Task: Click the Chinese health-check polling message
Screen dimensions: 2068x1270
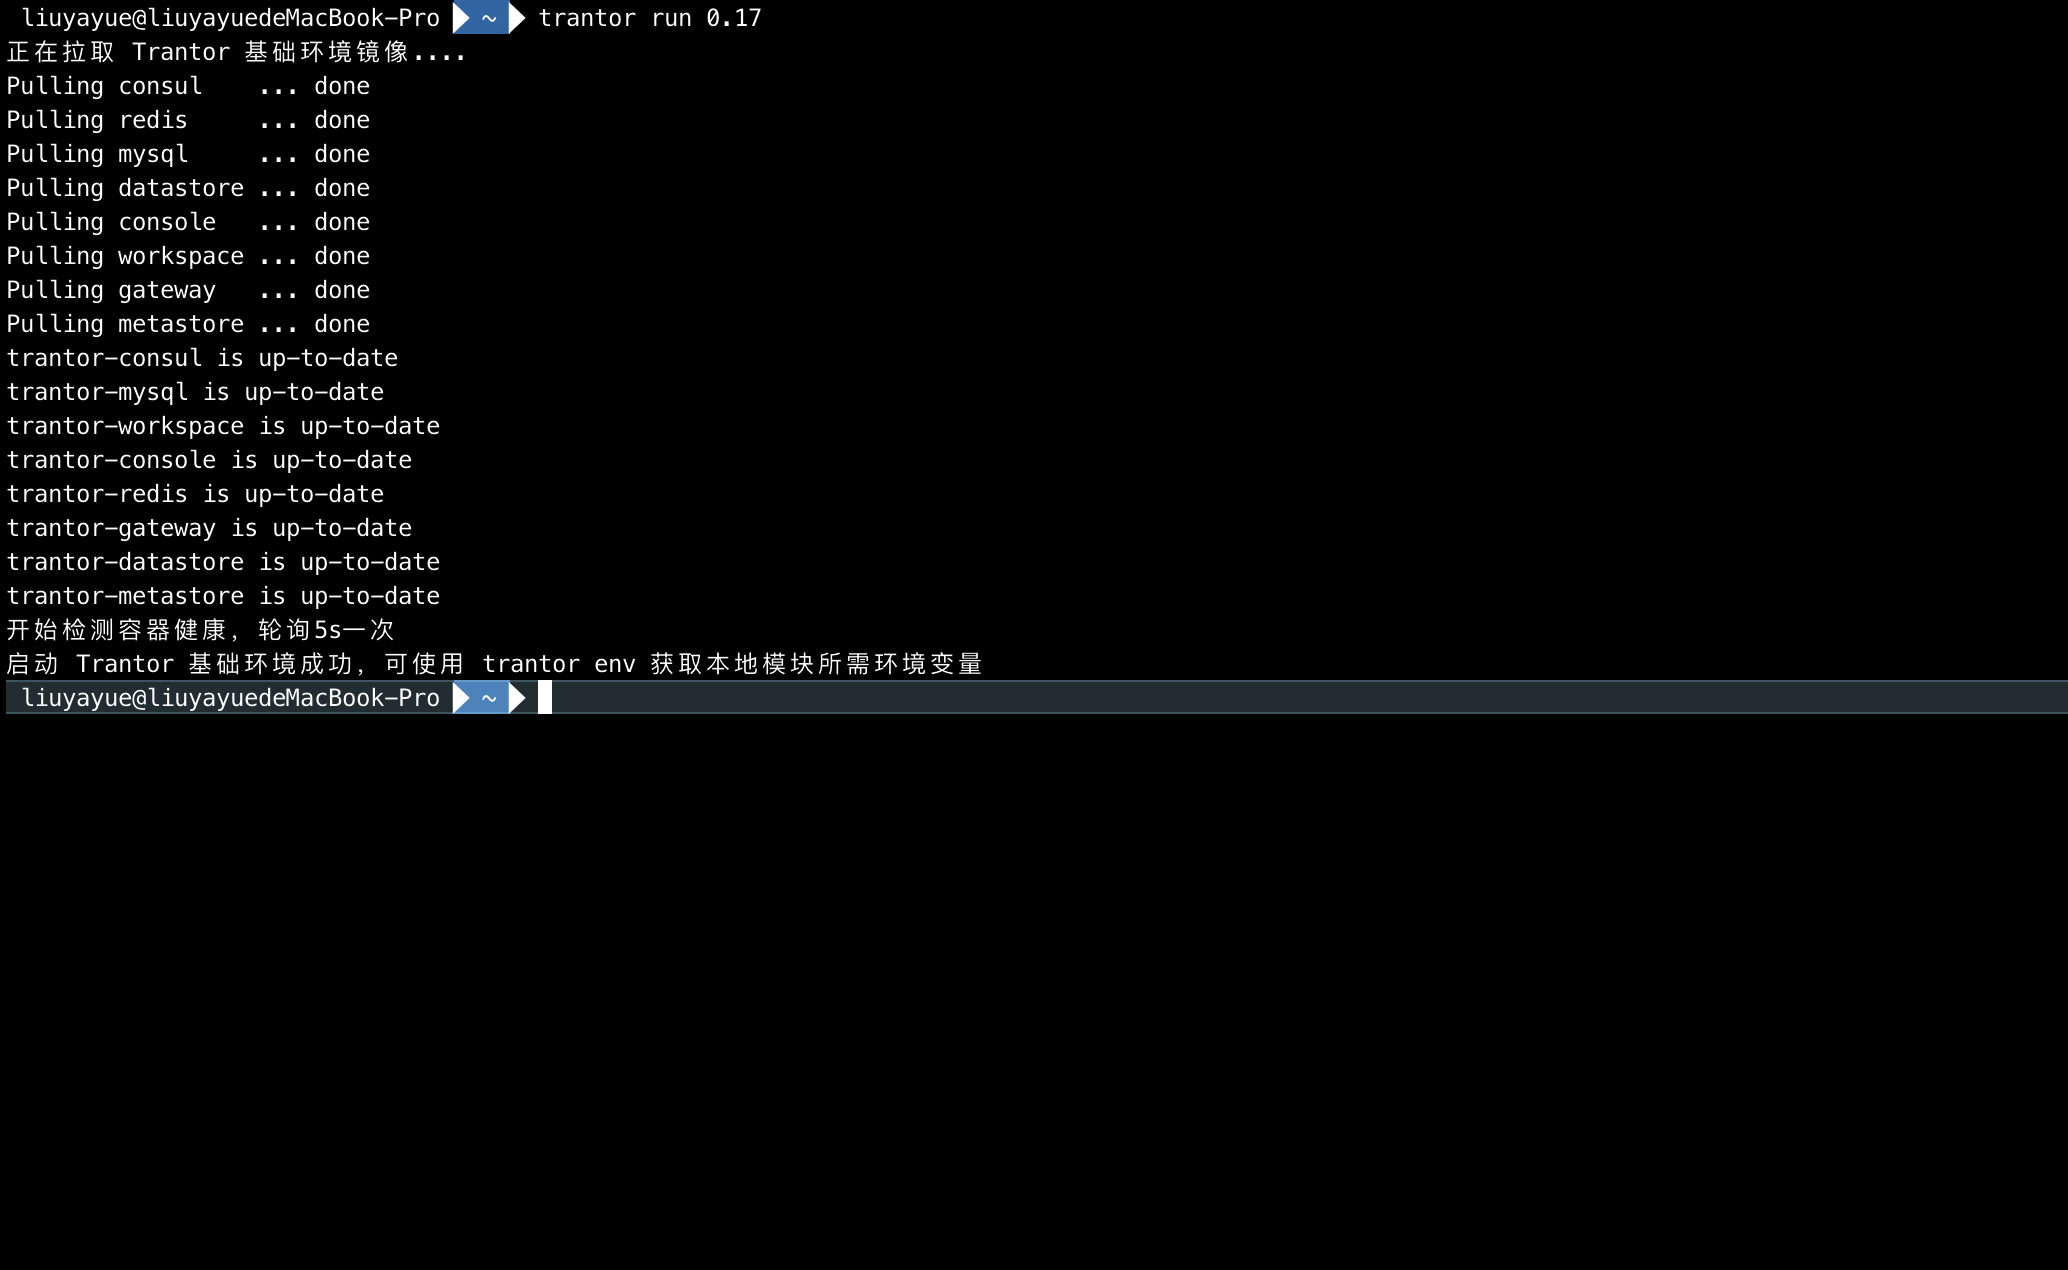Action: click(200, 630)
